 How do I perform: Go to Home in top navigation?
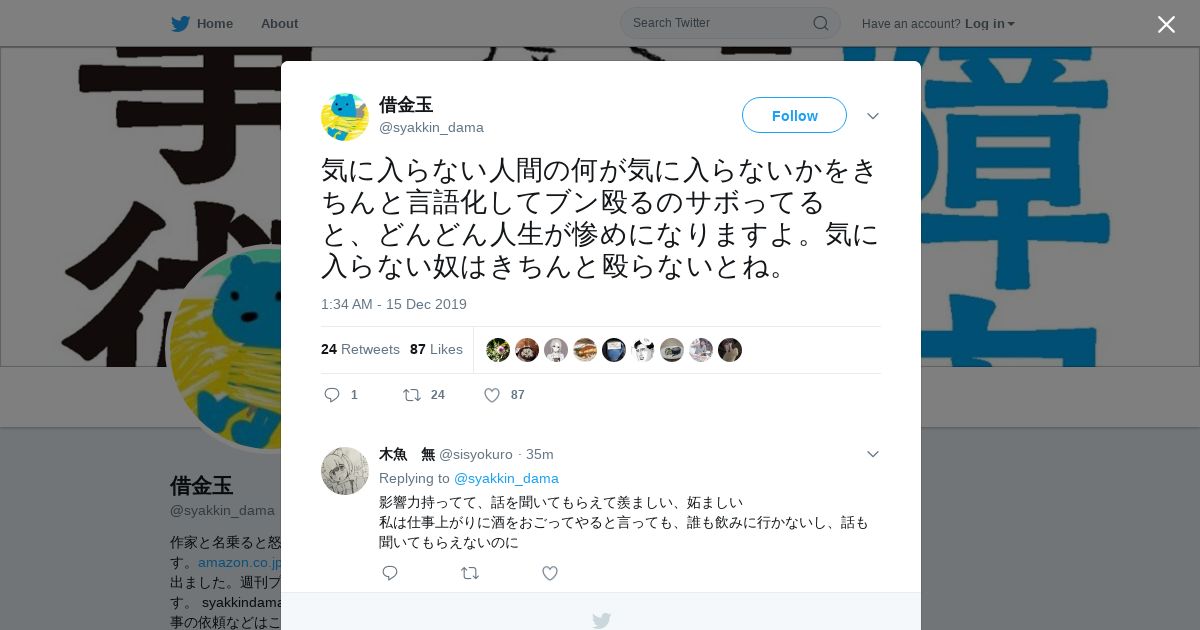click(x=214, y=23)
